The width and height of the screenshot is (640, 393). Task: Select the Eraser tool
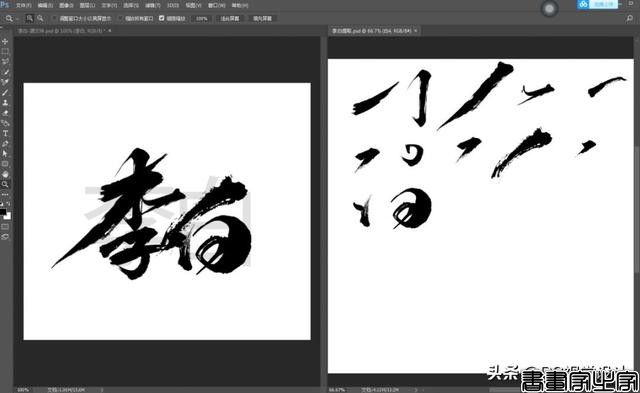[5, 113]
